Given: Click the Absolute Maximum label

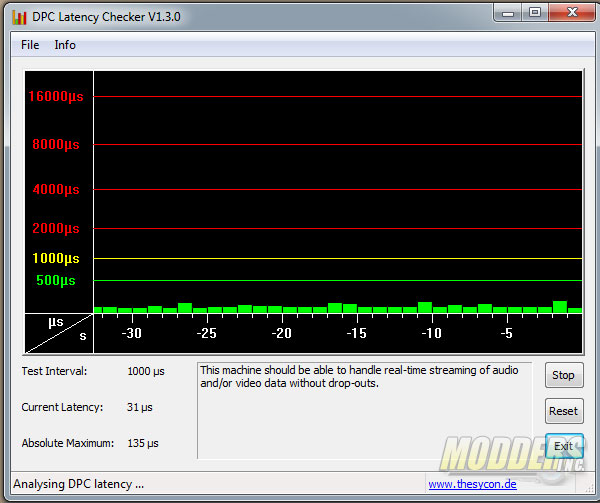Looking at the screenshot, I should (x=68, y=443).
